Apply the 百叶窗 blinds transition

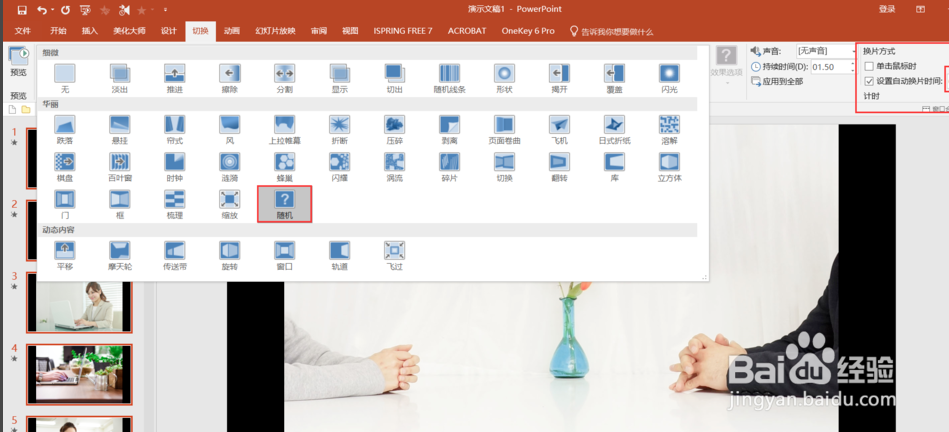click(x=120, y=167)
